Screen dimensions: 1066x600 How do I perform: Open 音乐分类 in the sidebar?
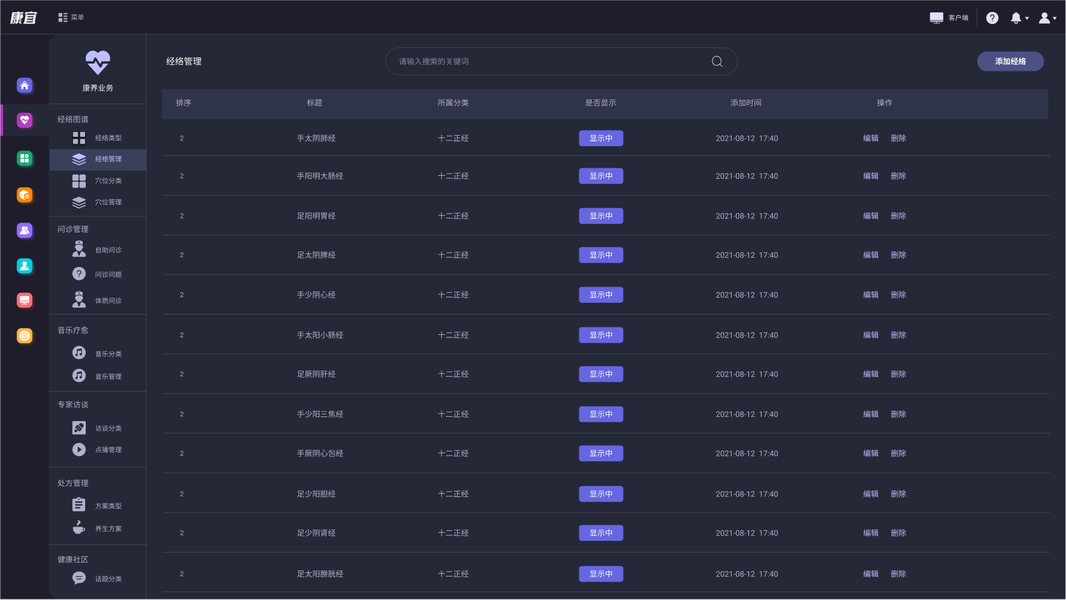[x=107, y=354]
